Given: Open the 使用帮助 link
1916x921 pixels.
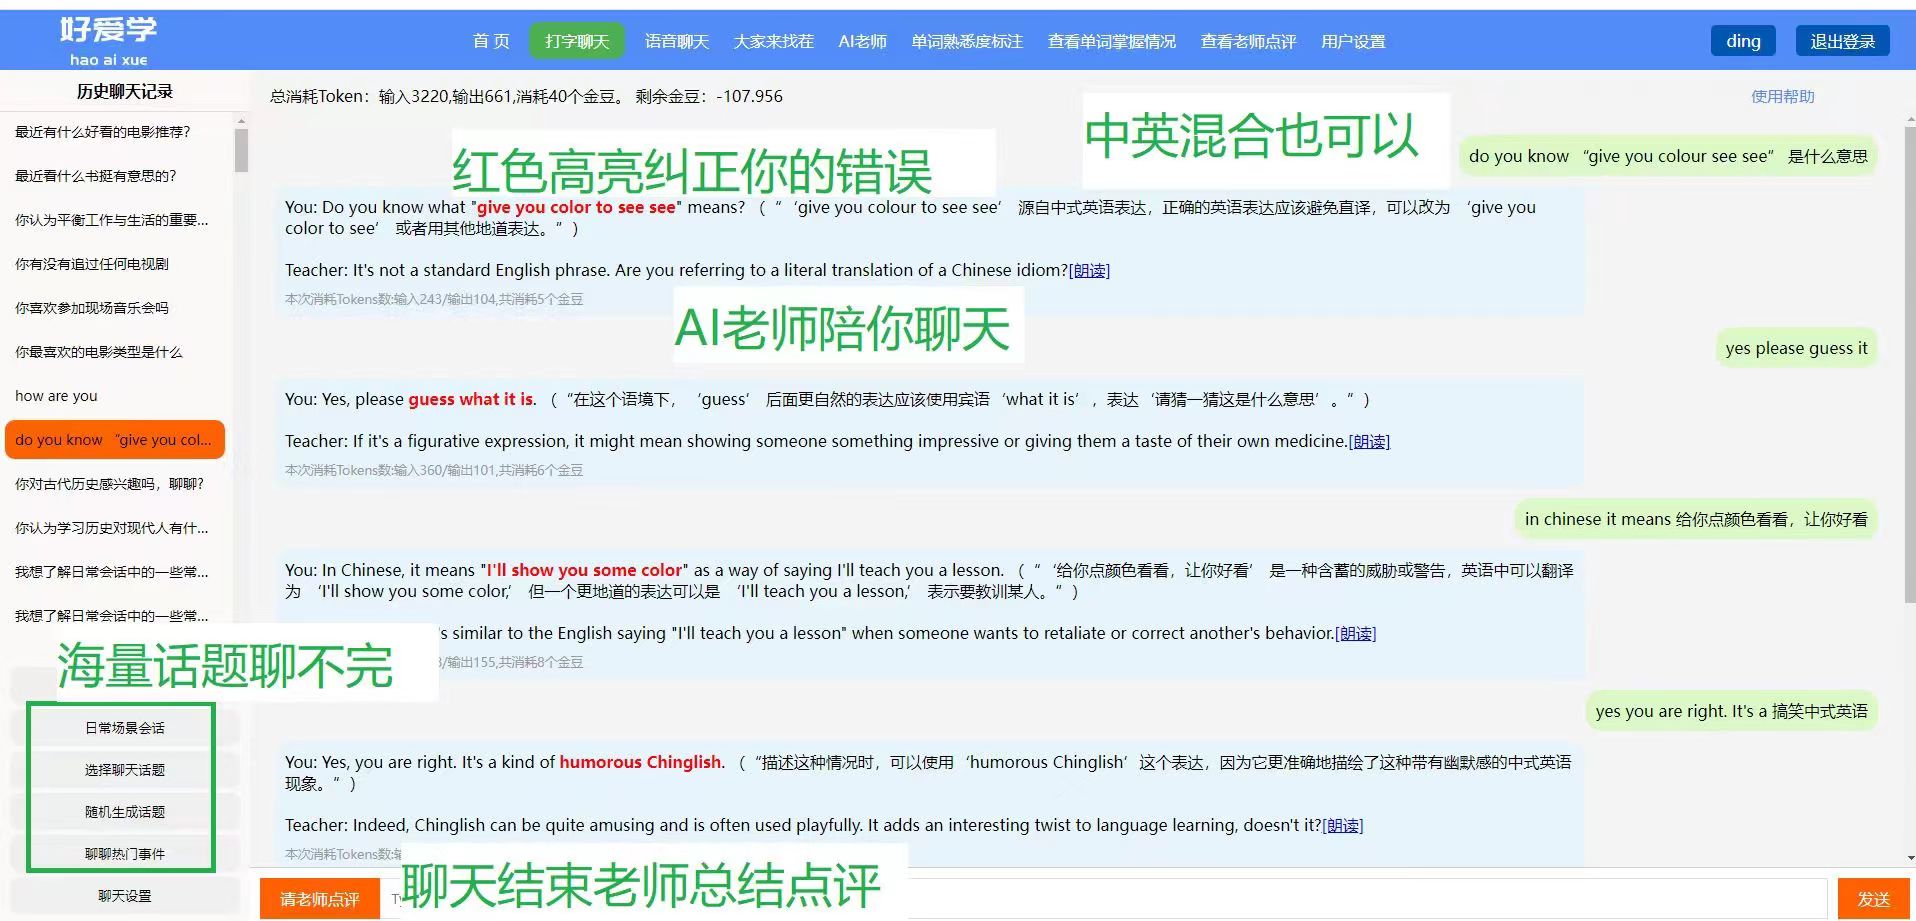Looking at the screenshot, I should [x=1783, y=96].
